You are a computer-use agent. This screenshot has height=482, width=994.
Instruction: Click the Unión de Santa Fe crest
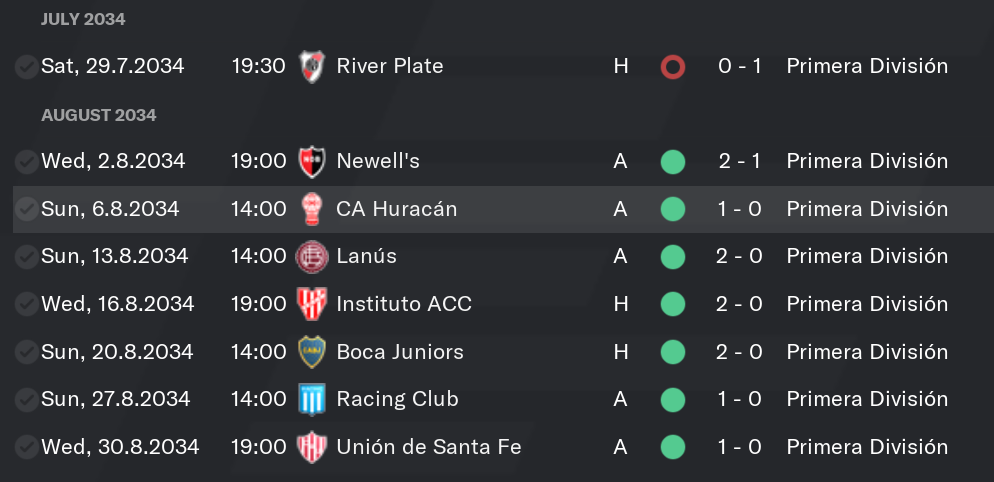(311, 447)
